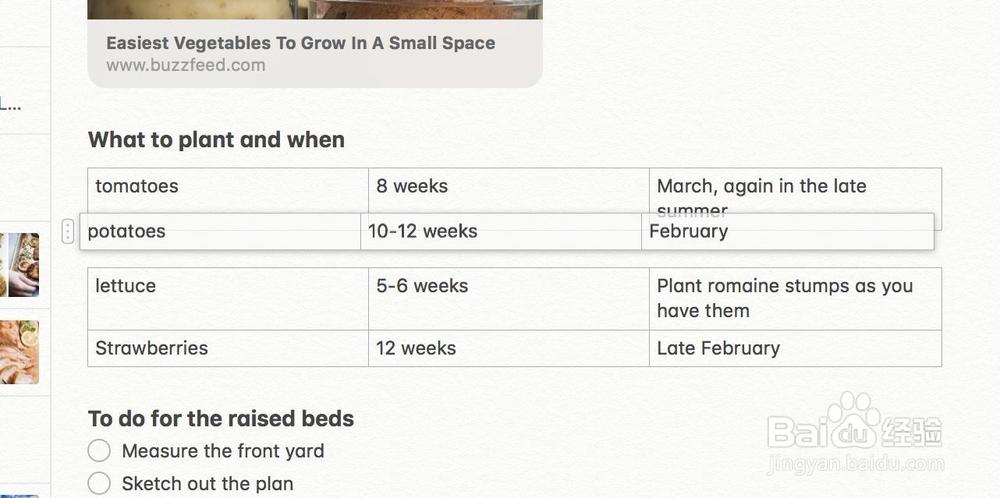Click the What to plant and when heading
The image size is (1000, 498).
216,140
